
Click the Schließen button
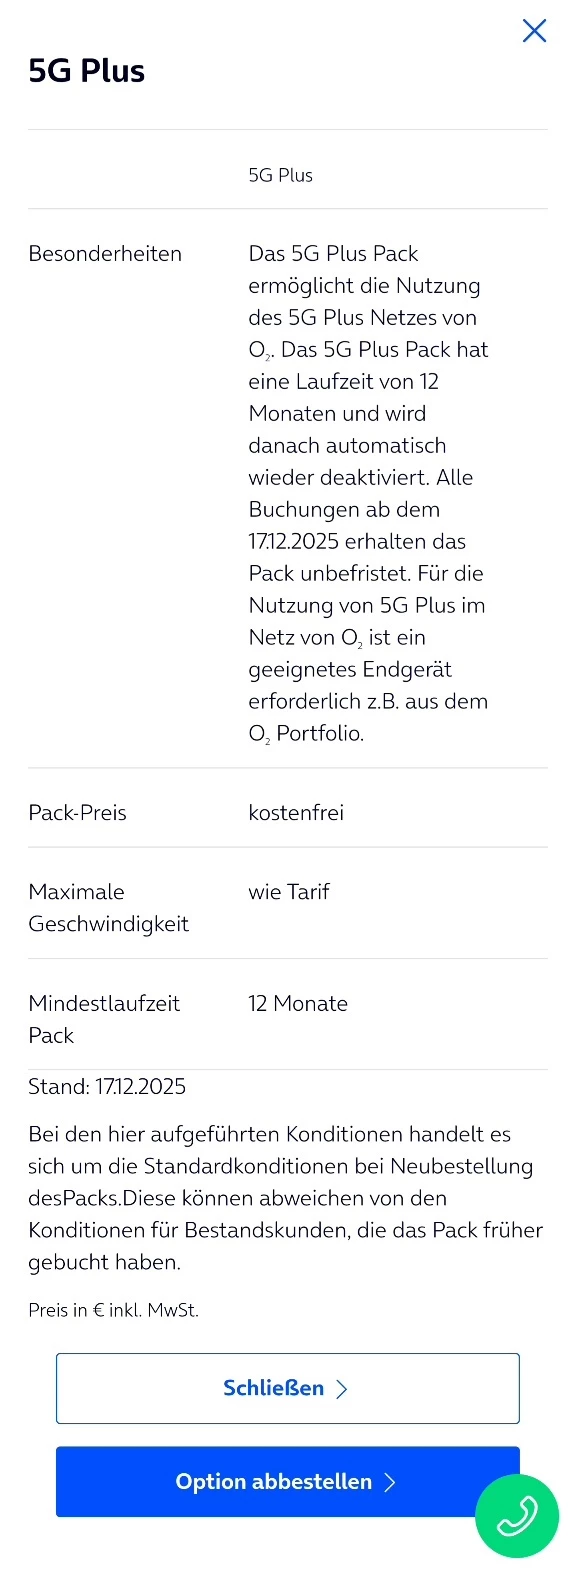pyautogui.click(x=288, y=1388)
